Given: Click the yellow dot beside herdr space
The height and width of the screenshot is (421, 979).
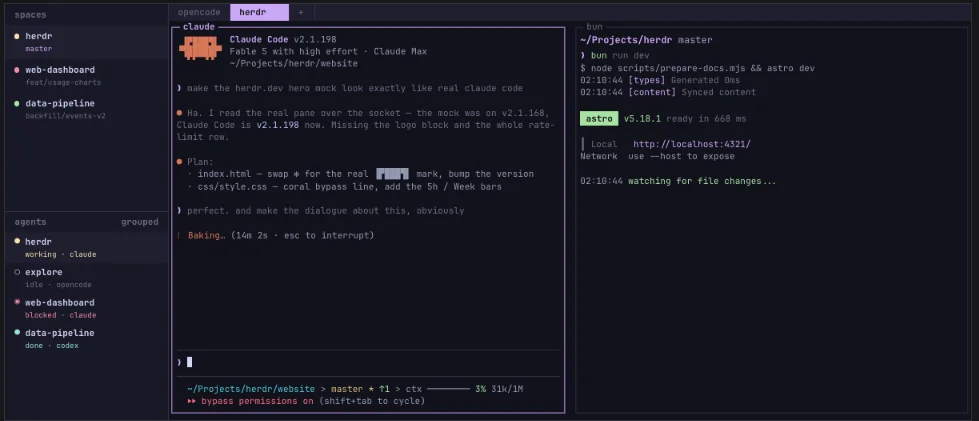Looking at the screenshot, I should click(17, 36).
